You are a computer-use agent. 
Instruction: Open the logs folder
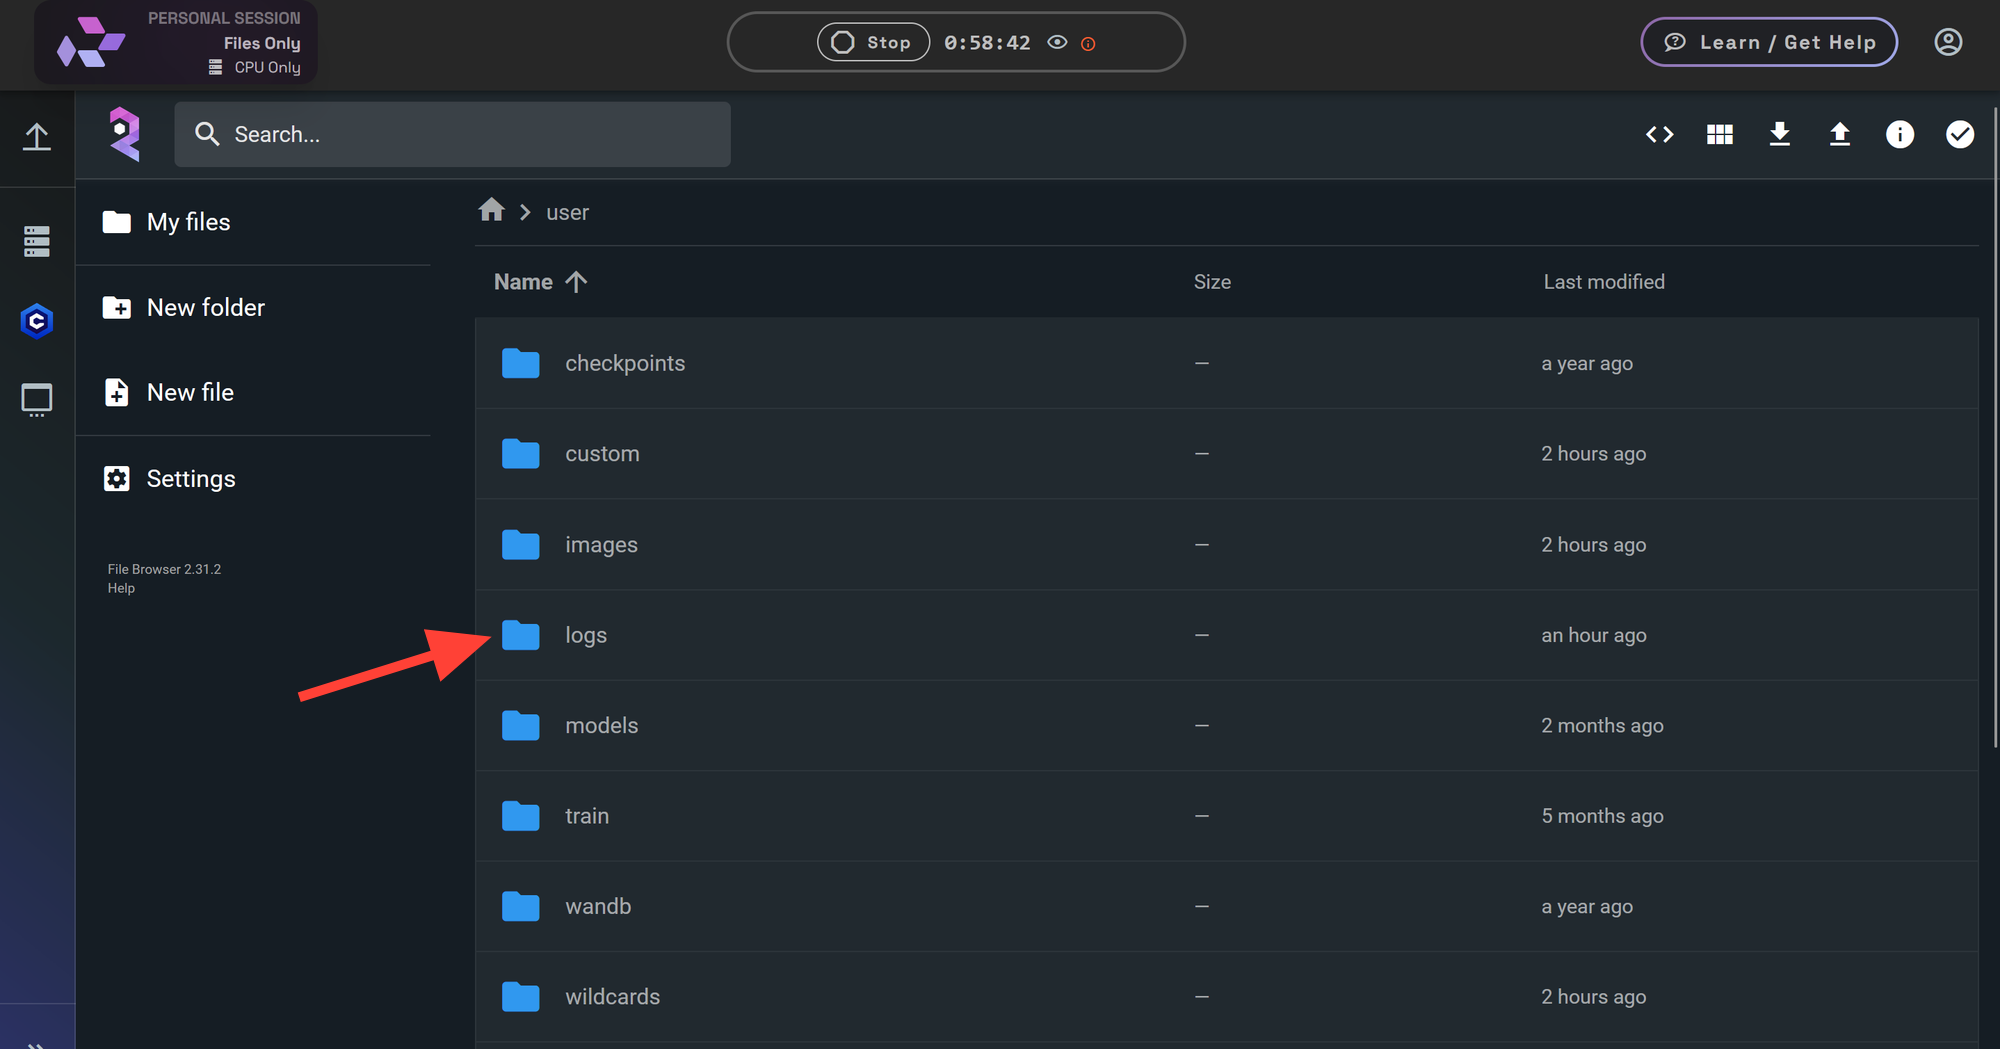point(586,634)
